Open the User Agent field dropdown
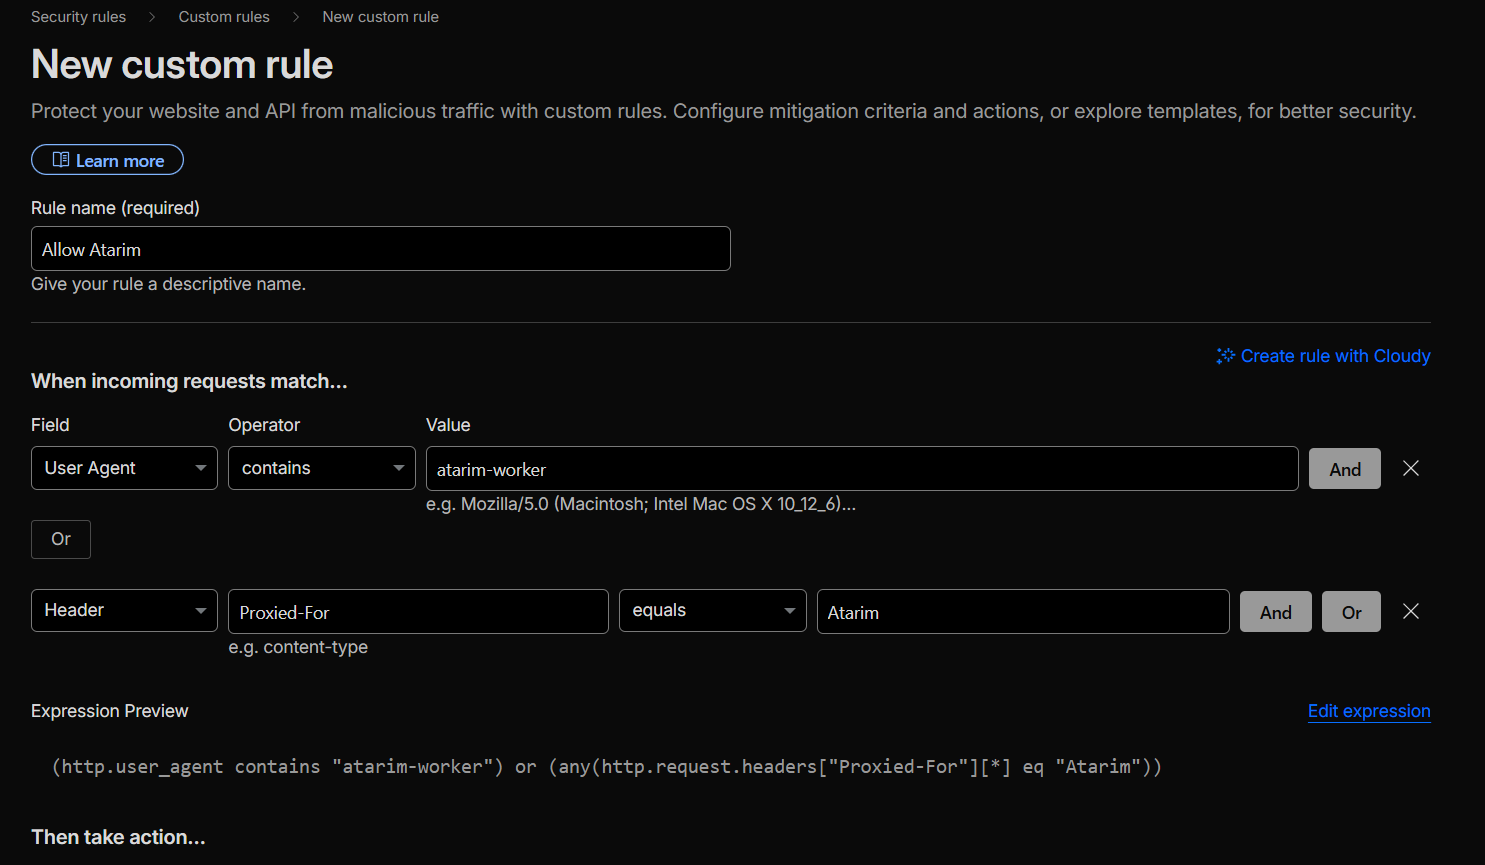This screenshot has height=865, width=1485. coord(124,468)
